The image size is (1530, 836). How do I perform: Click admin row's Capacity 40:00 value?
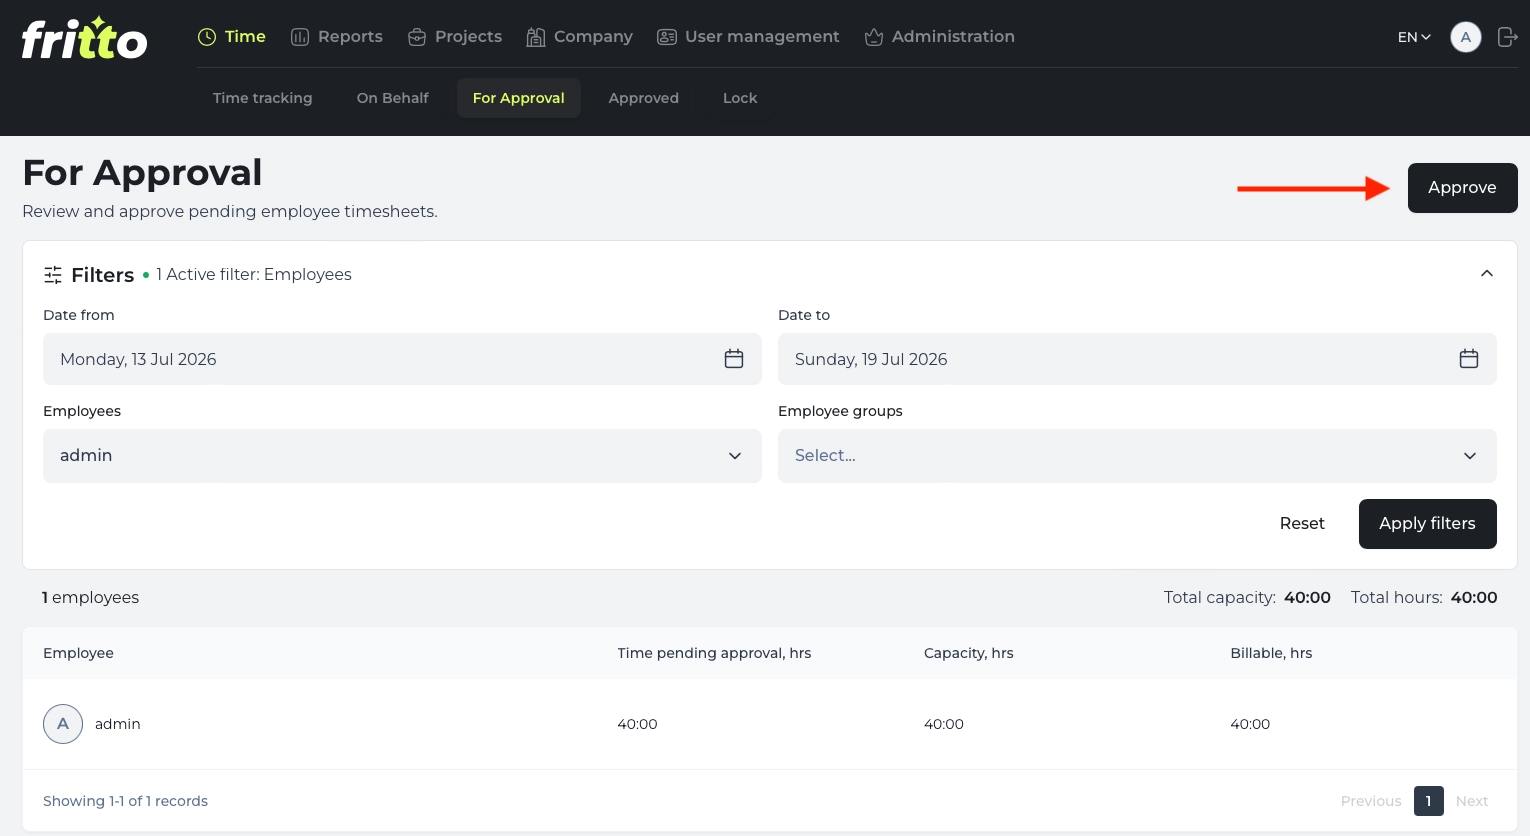click(x=944, y=724)
